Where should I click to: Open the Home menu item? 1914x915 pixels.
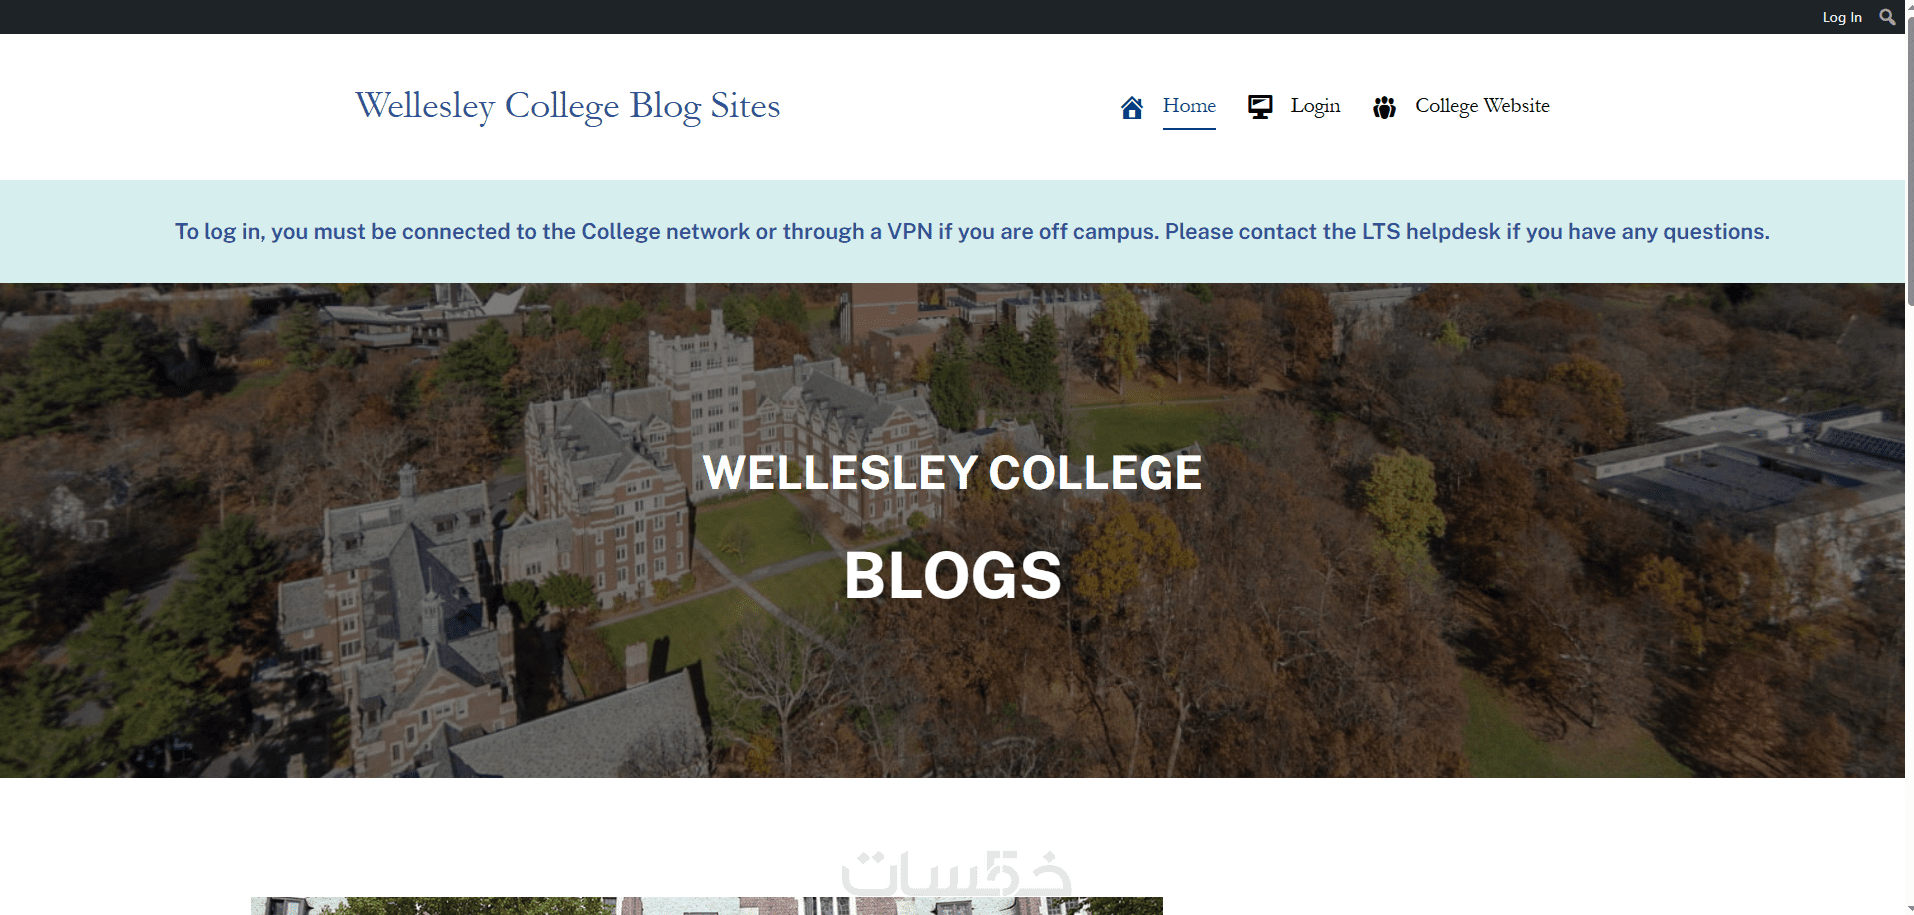1189,106
